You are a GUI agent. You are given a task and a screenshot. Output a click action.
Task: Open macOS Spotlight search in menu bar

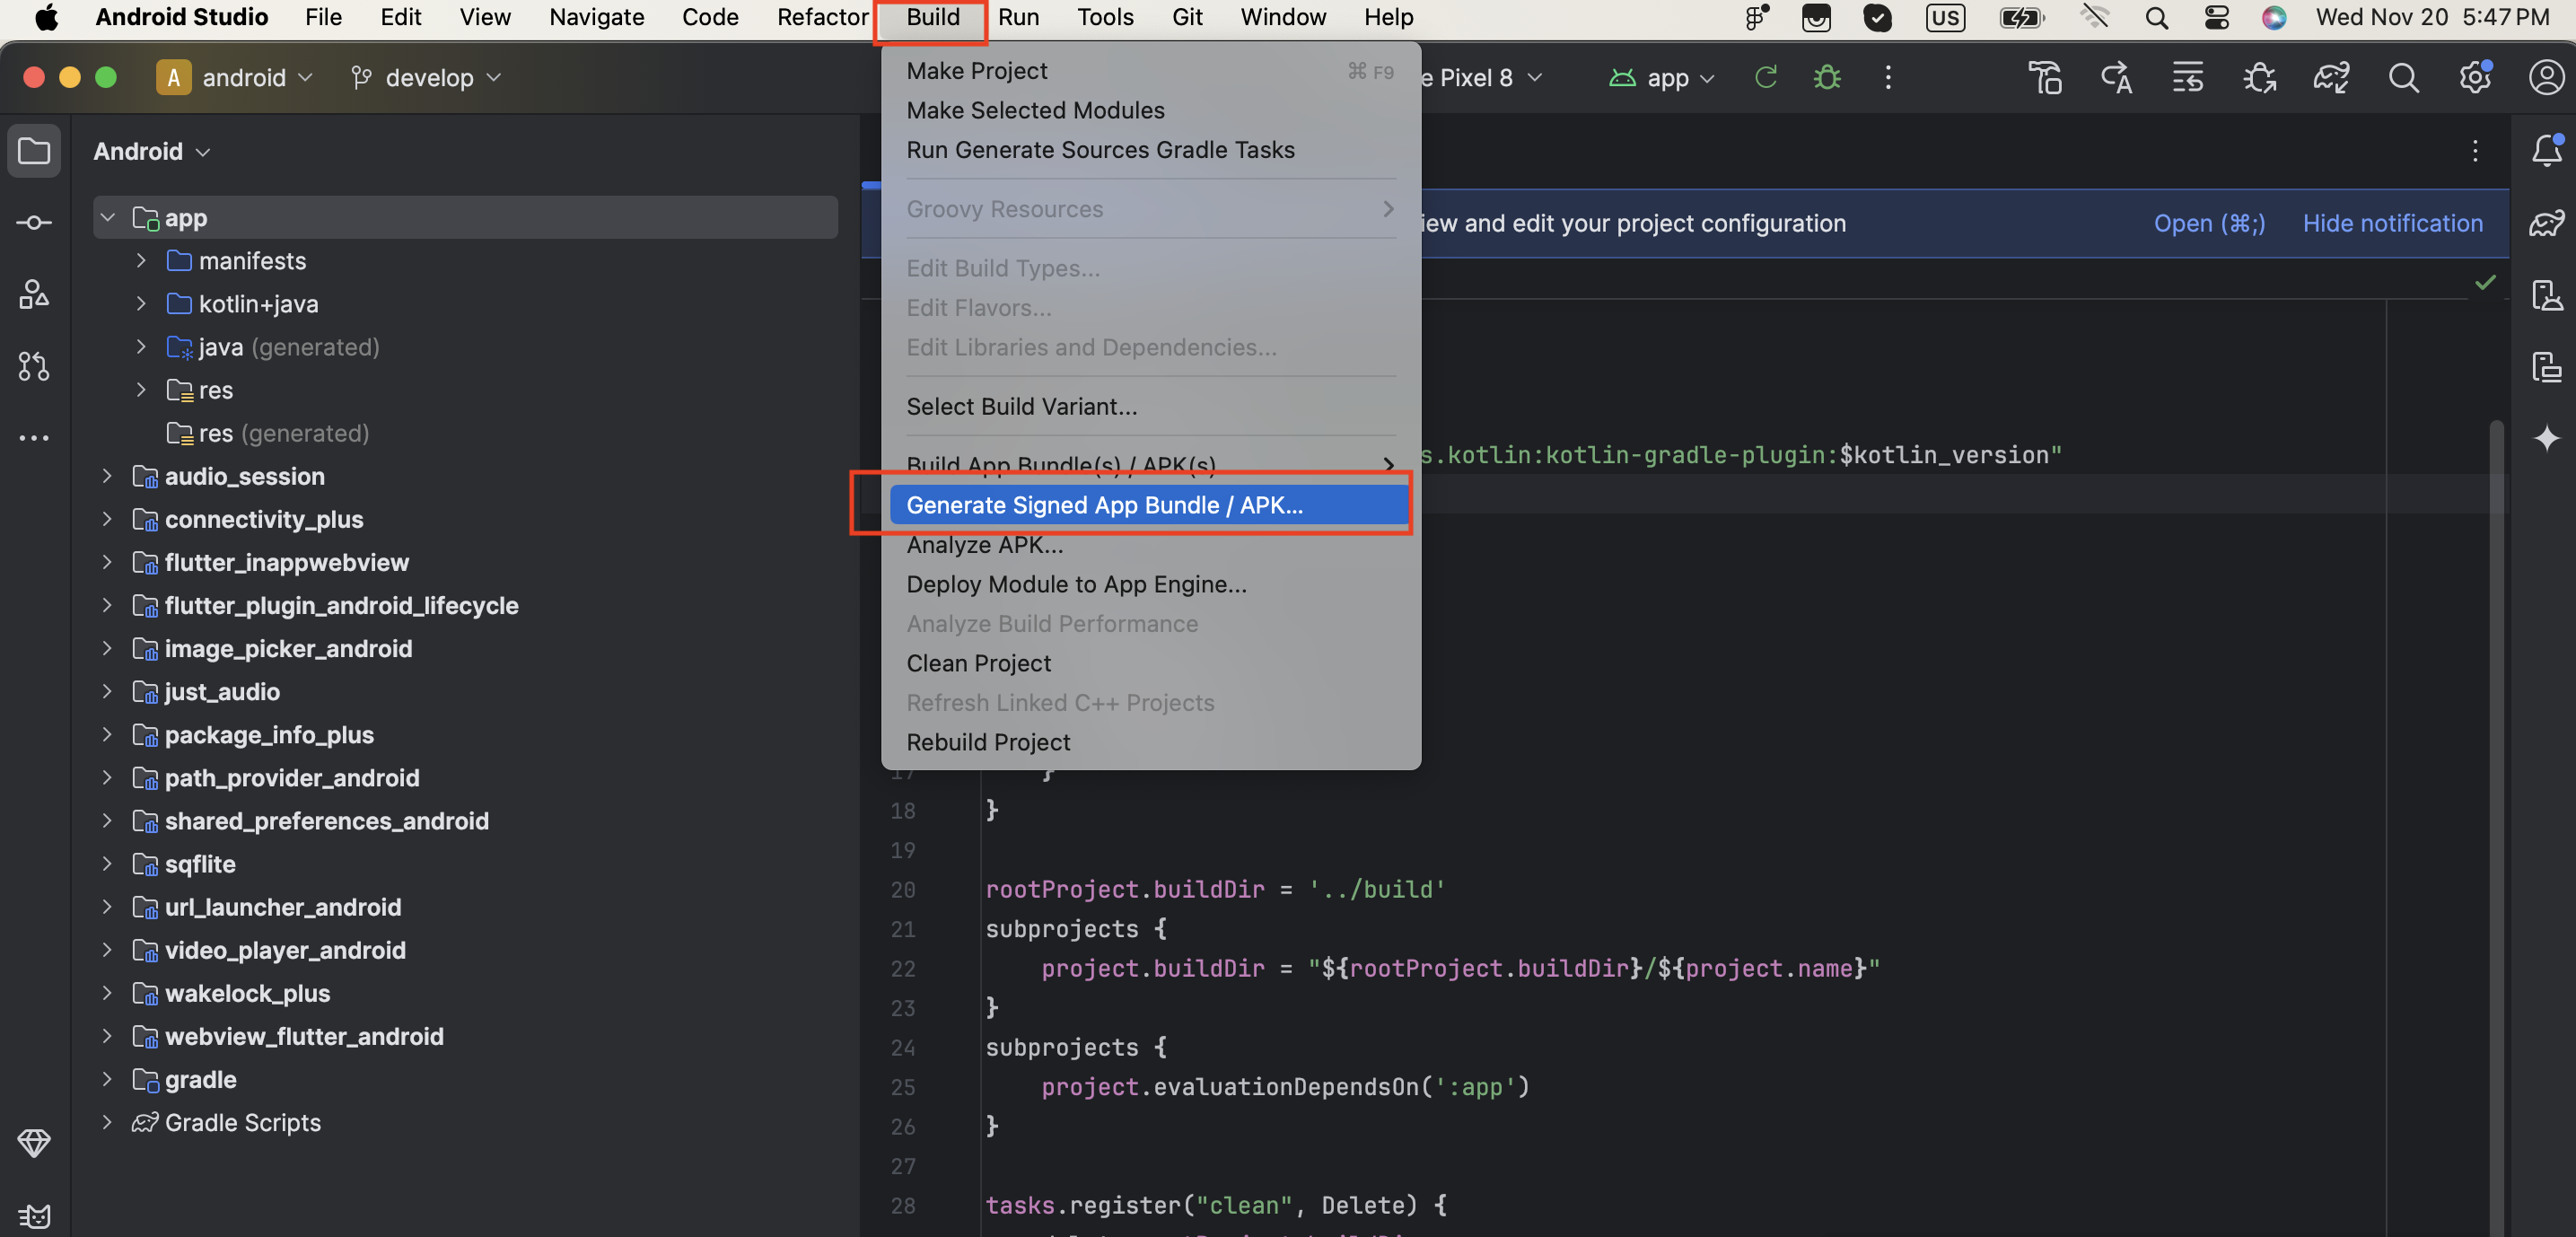[2156, 17]
